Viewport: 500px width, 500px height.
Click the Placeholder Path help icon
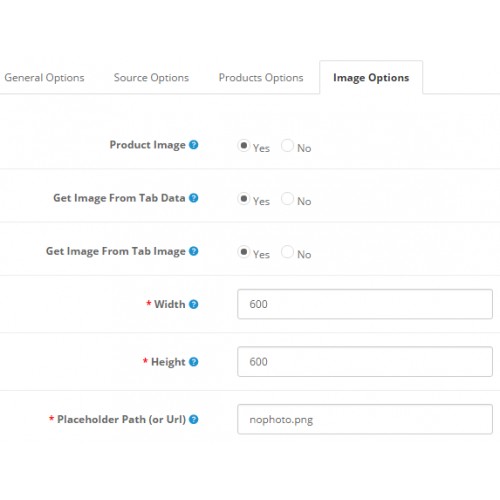tap(193, 419)
